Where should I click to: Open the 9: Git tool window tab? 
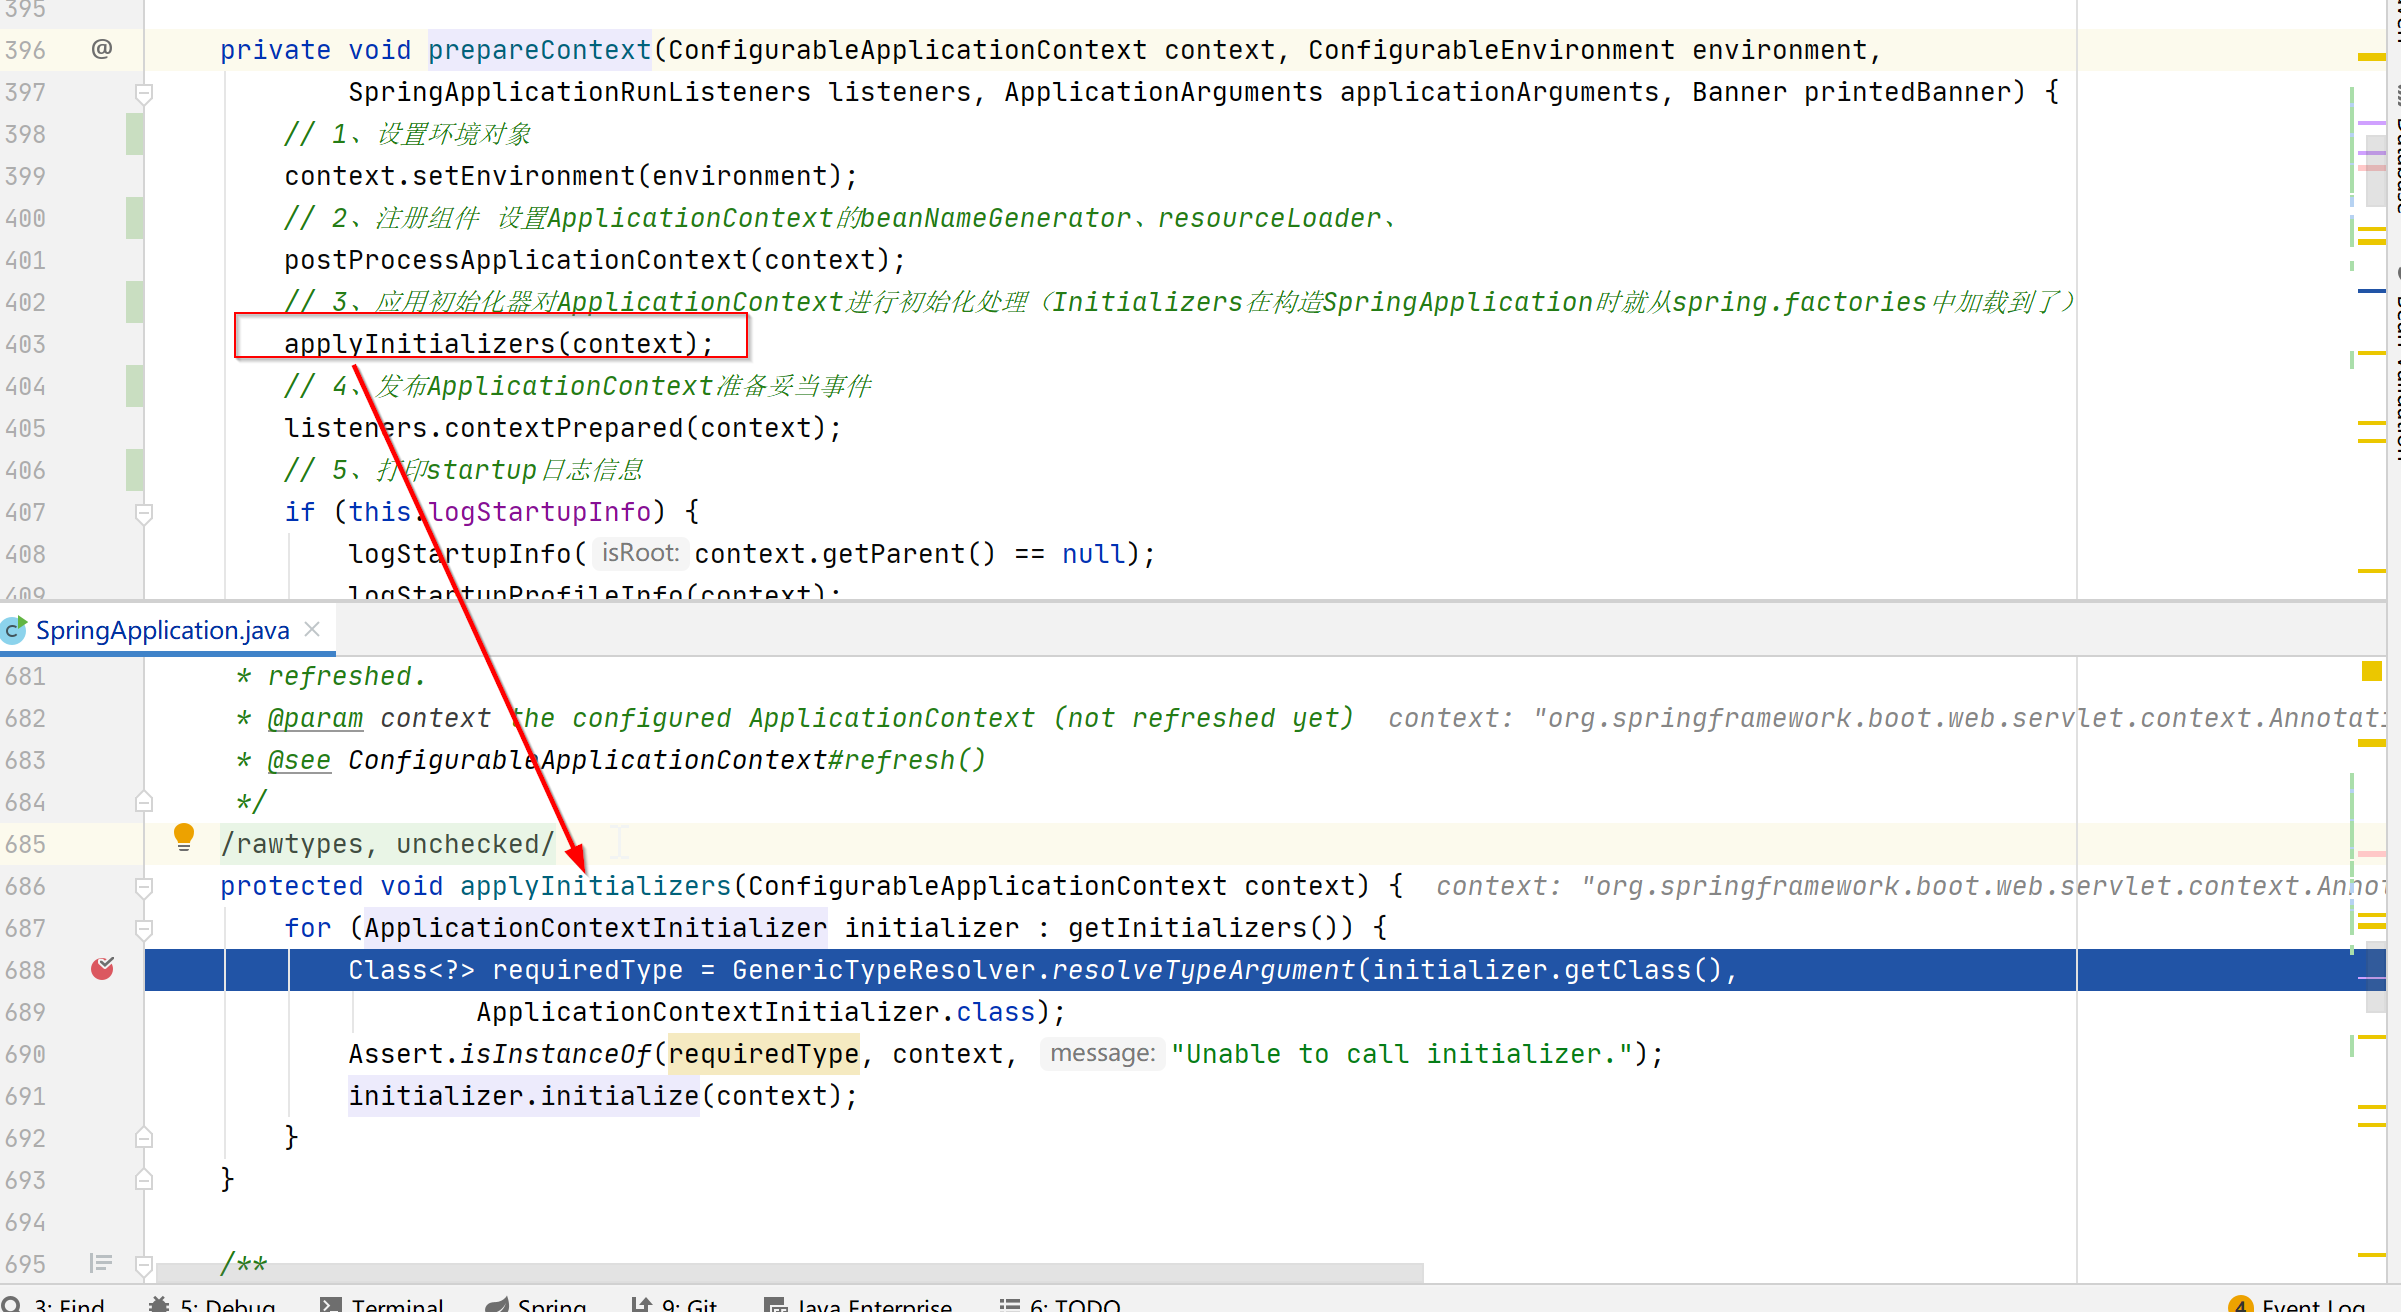click(674, 1304)
